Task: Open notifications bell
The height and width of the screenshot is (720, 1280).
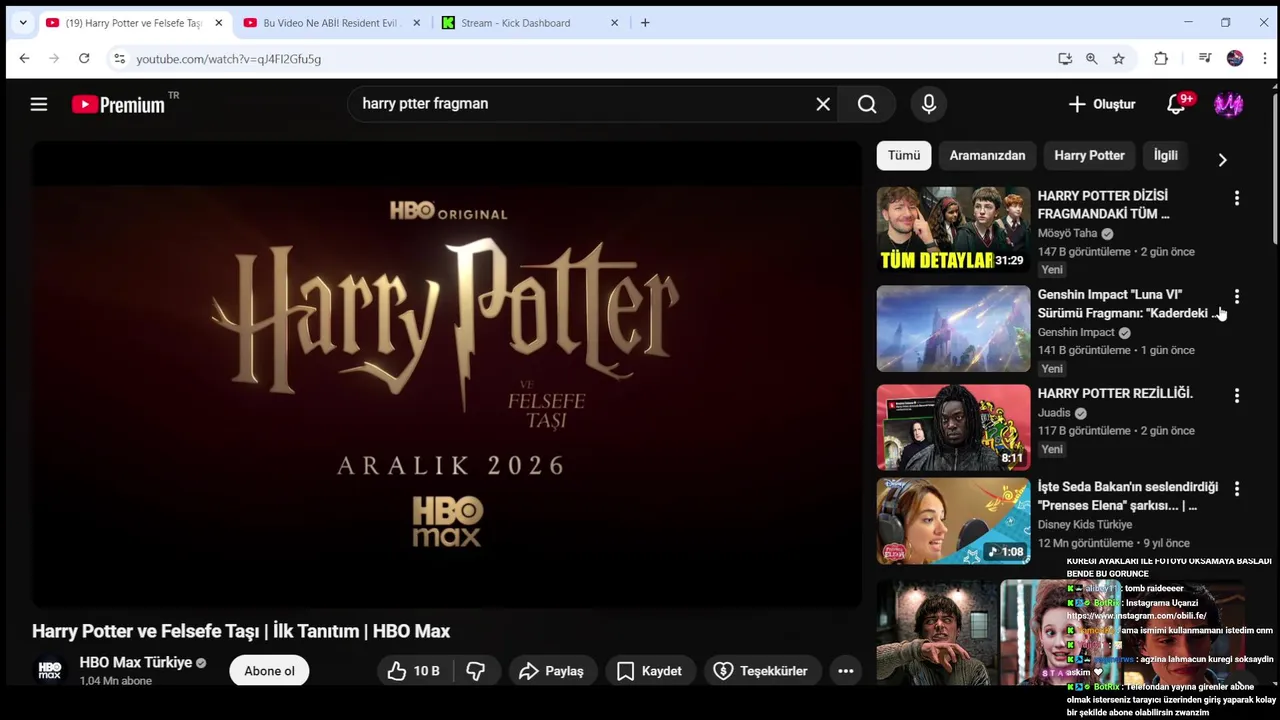Action: 1177,104
